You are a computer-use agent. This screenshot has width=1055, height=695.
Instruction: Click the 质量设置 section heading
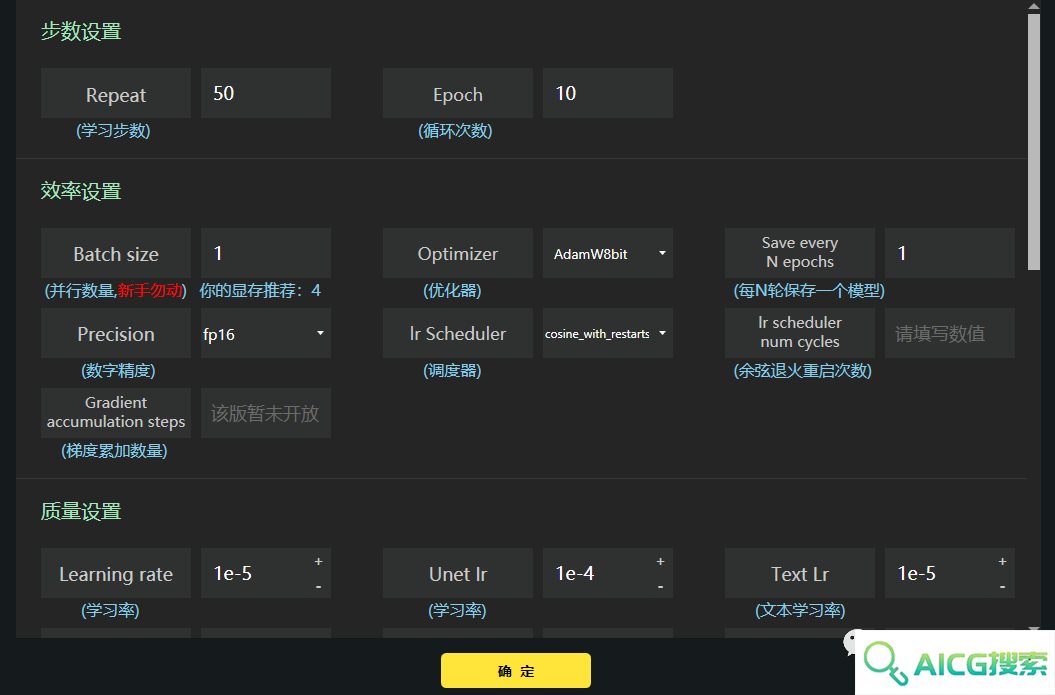coord(81,511)
